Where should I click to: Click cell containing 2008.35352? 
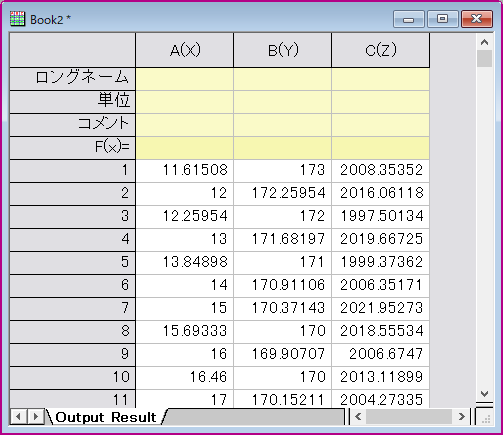pos(381,171)
